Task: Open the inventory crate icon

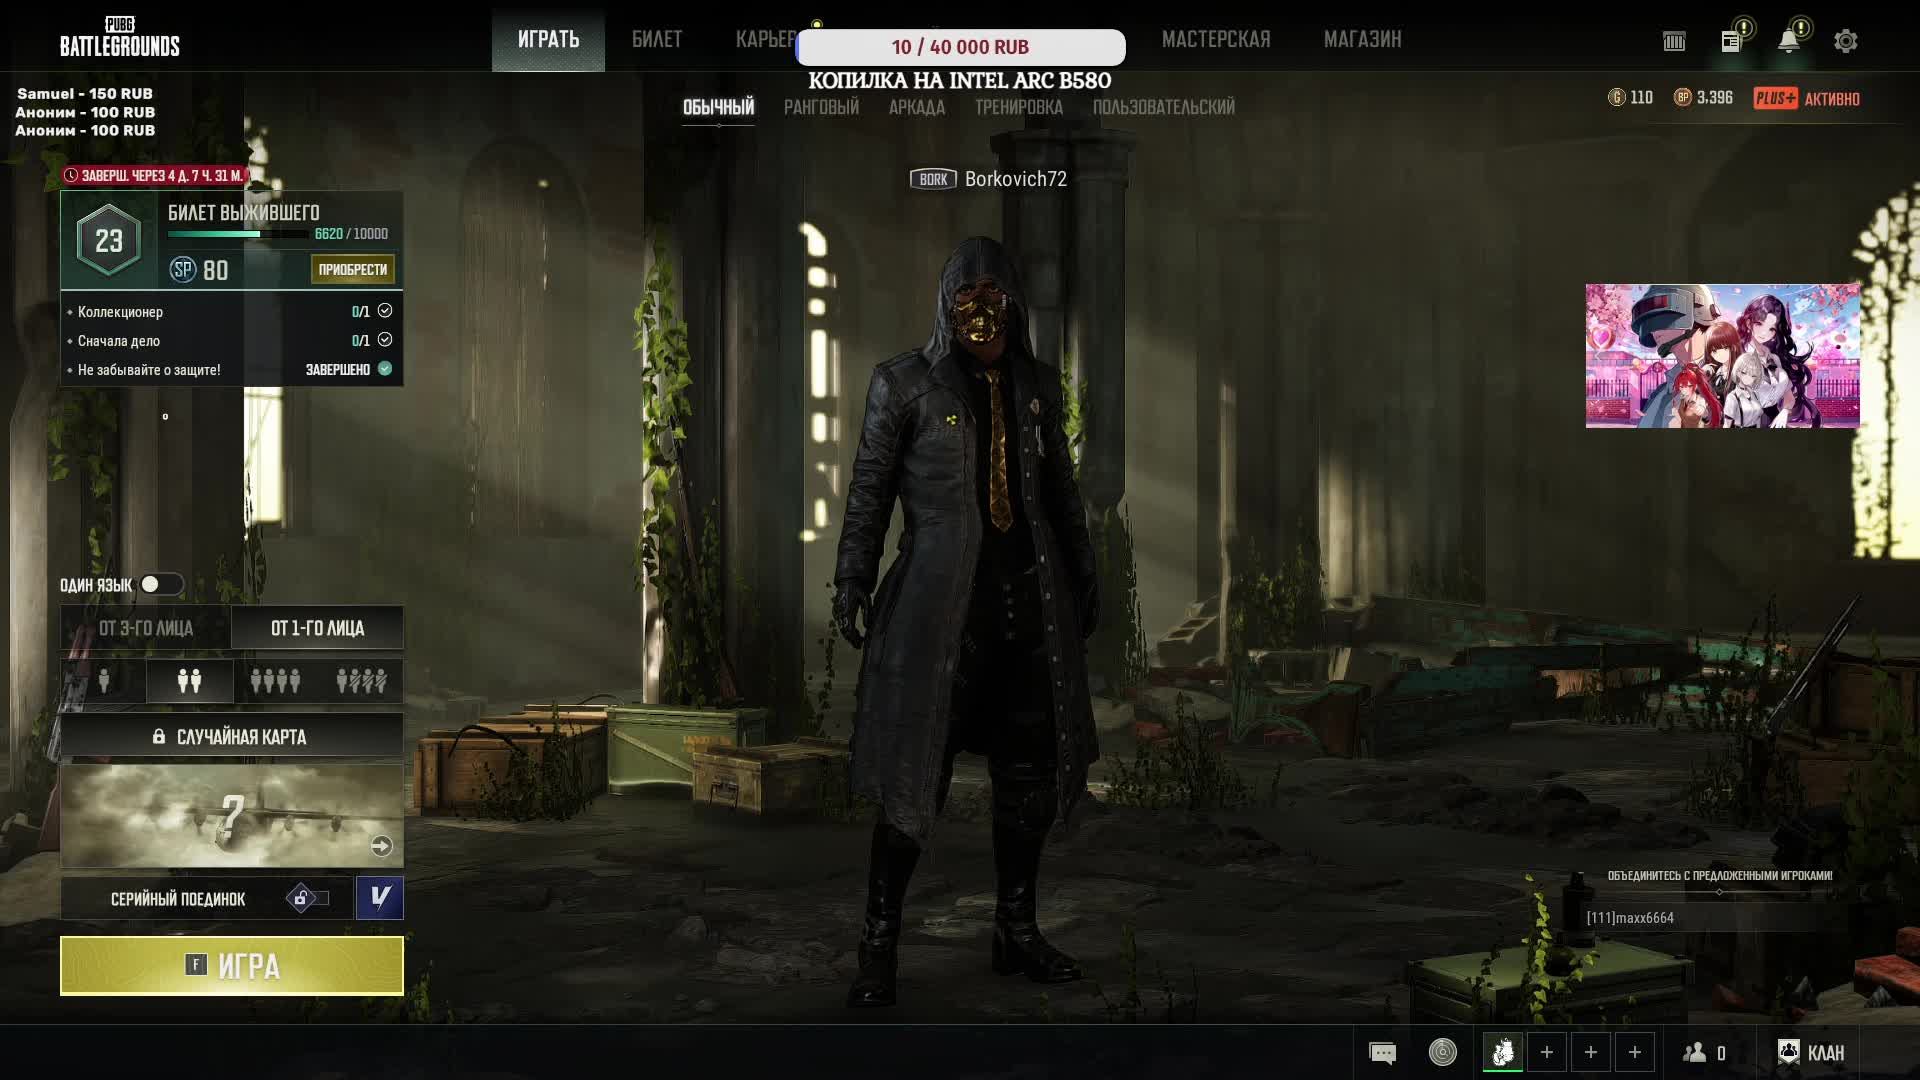Action: point(1674,41)
